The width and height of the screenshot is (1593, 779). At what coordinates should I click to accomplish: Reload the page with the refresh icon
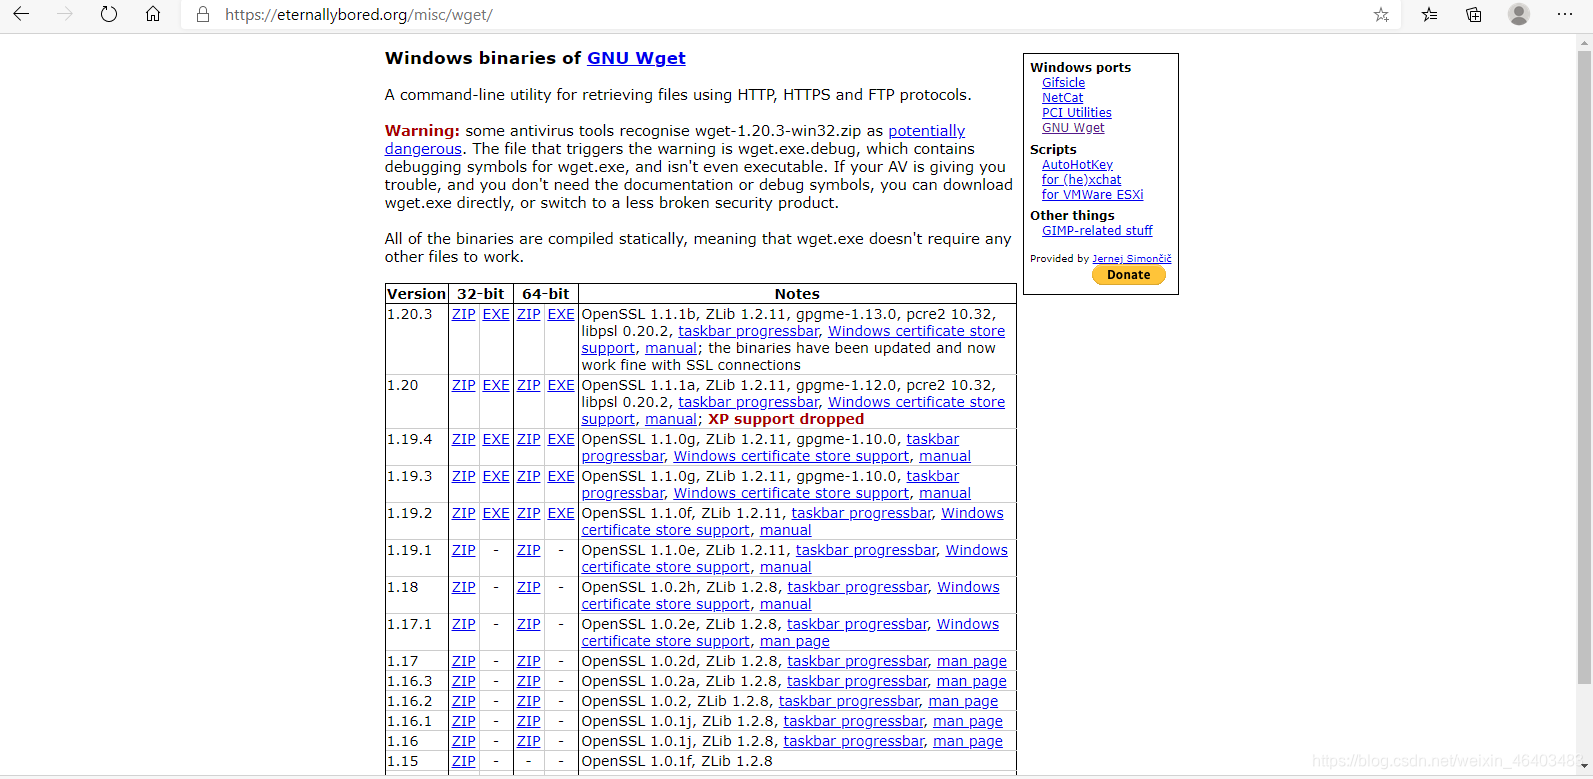coord(109,14)
